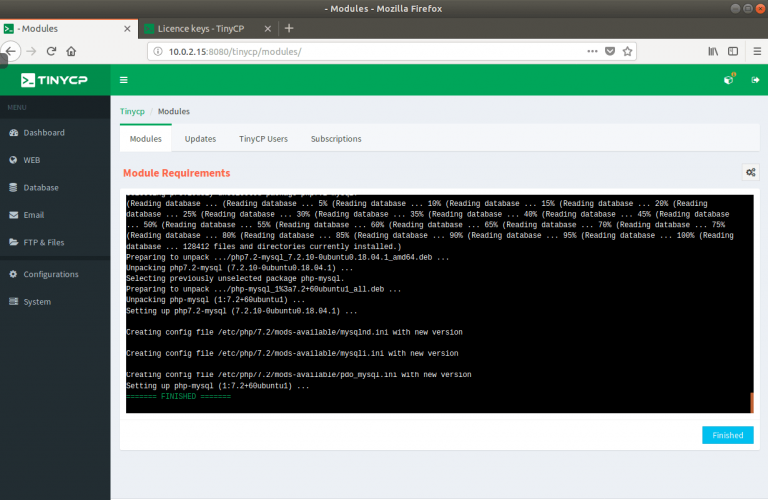Open the WEB section globe icon
This screenshot has height=500, width=768.
(14, 160)
